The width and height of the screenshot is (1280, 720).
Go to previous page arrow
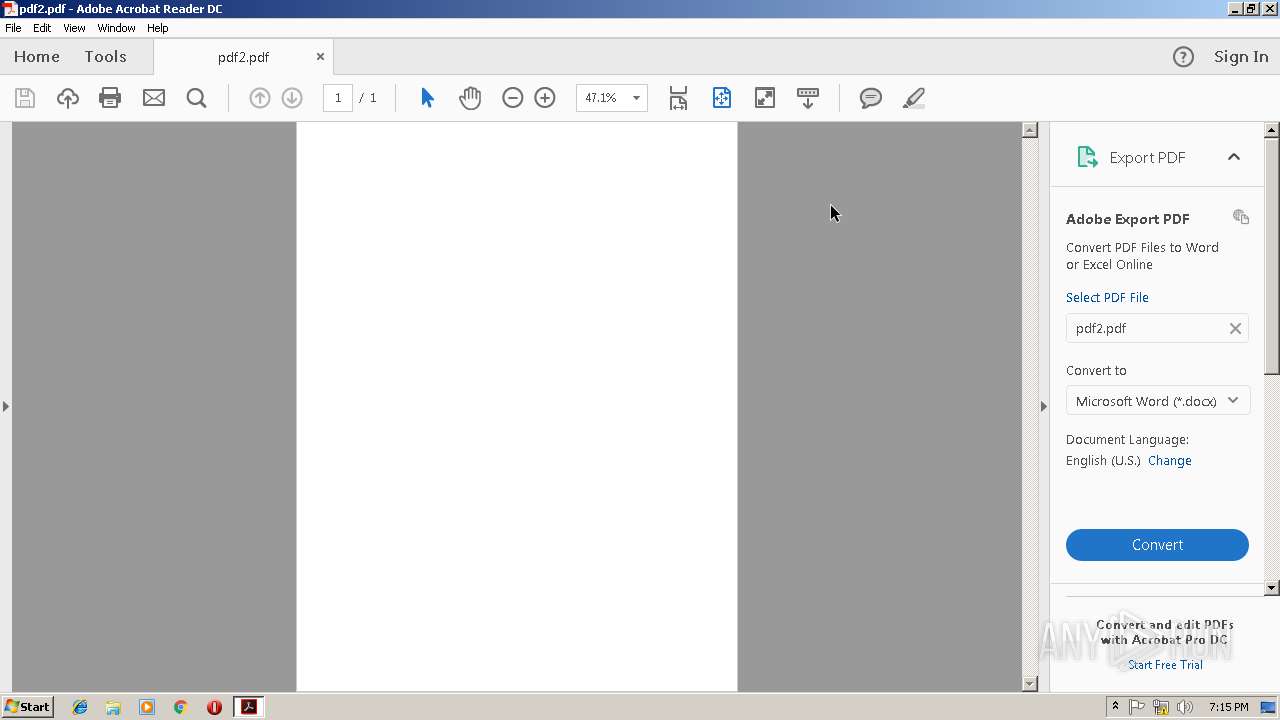[x=260, y=98]
